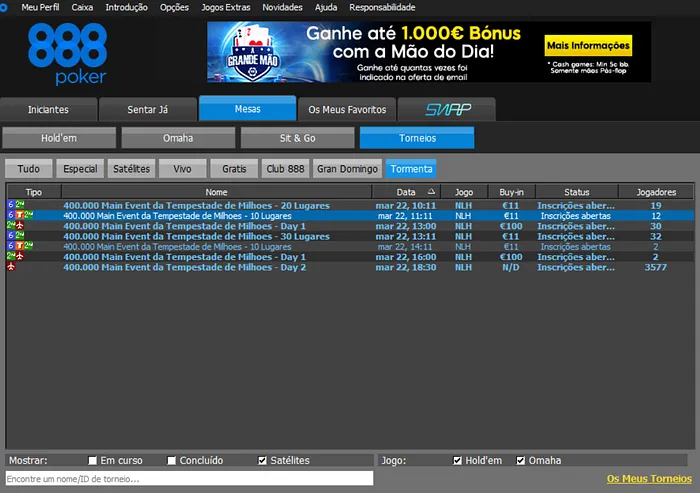Select the Hold'em game type tab
Image resolution: width=700 pixels, height=493 pixels.
pos(59,138)
